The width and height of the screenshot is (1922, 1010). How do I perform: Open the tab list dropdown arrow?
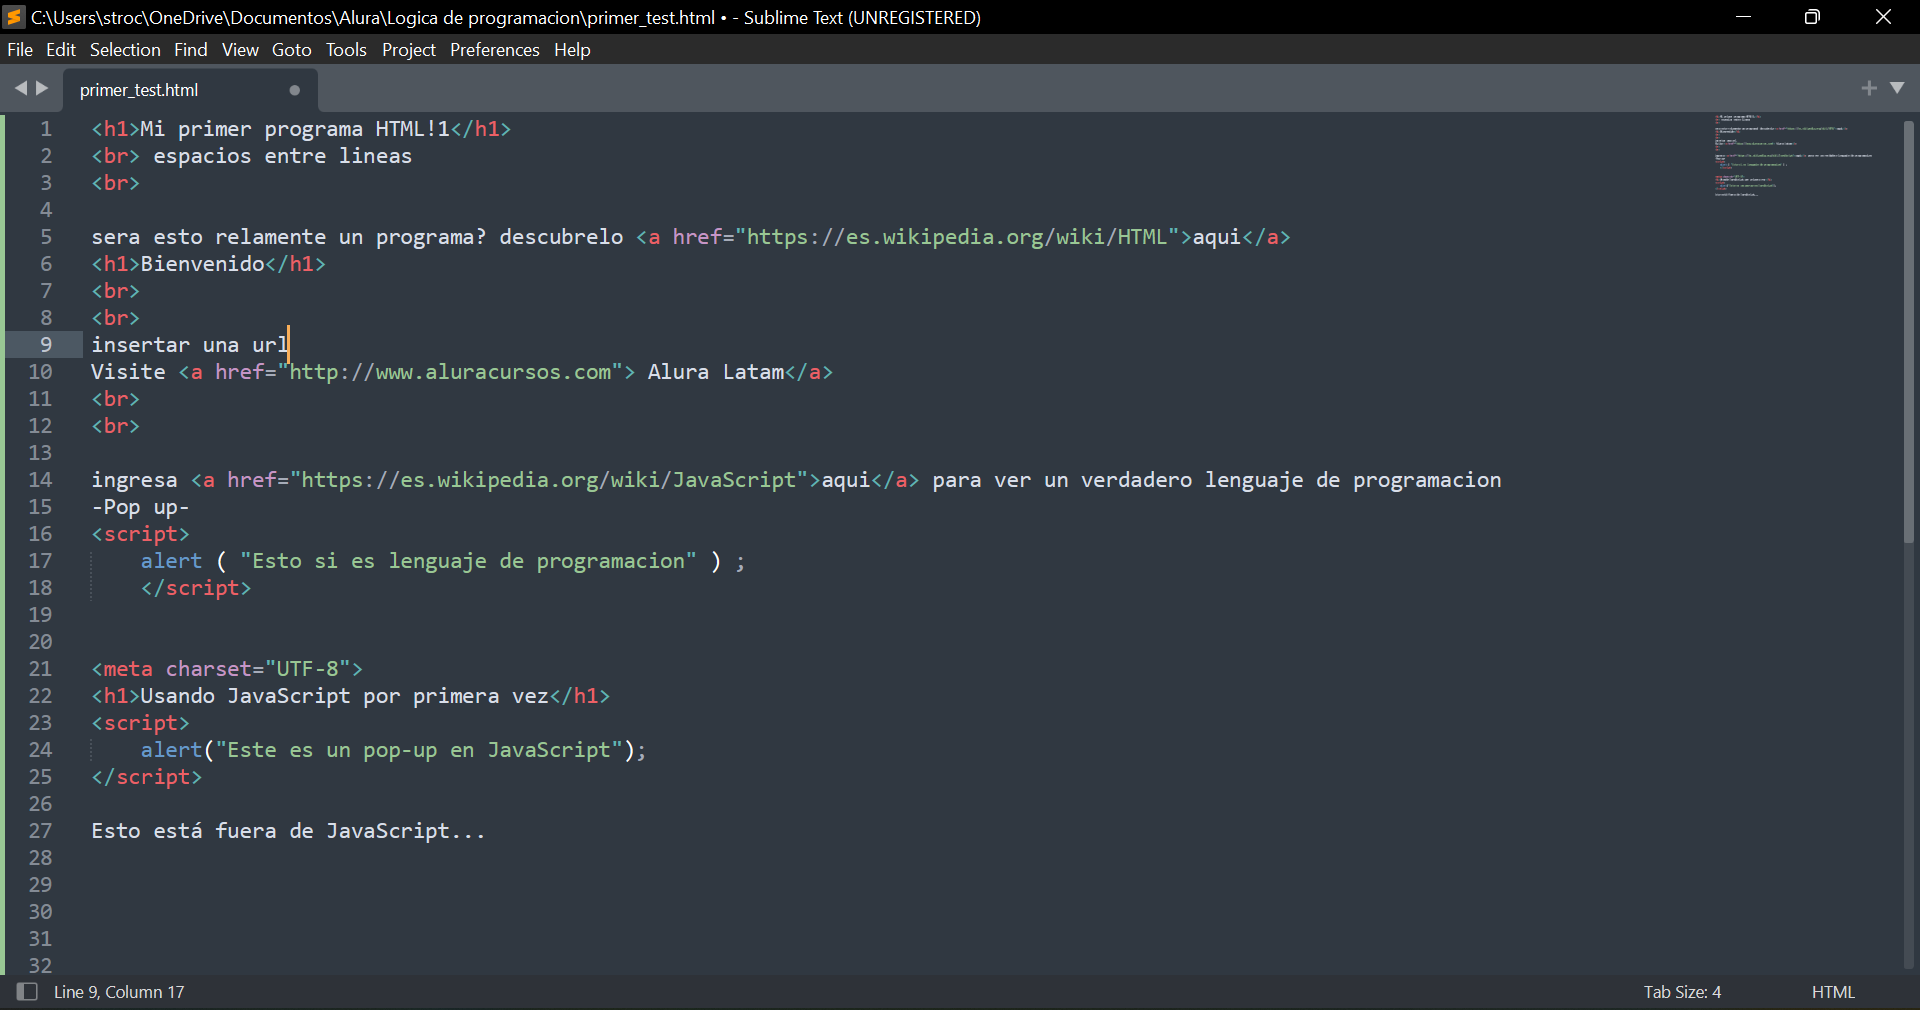point(1897,89)
